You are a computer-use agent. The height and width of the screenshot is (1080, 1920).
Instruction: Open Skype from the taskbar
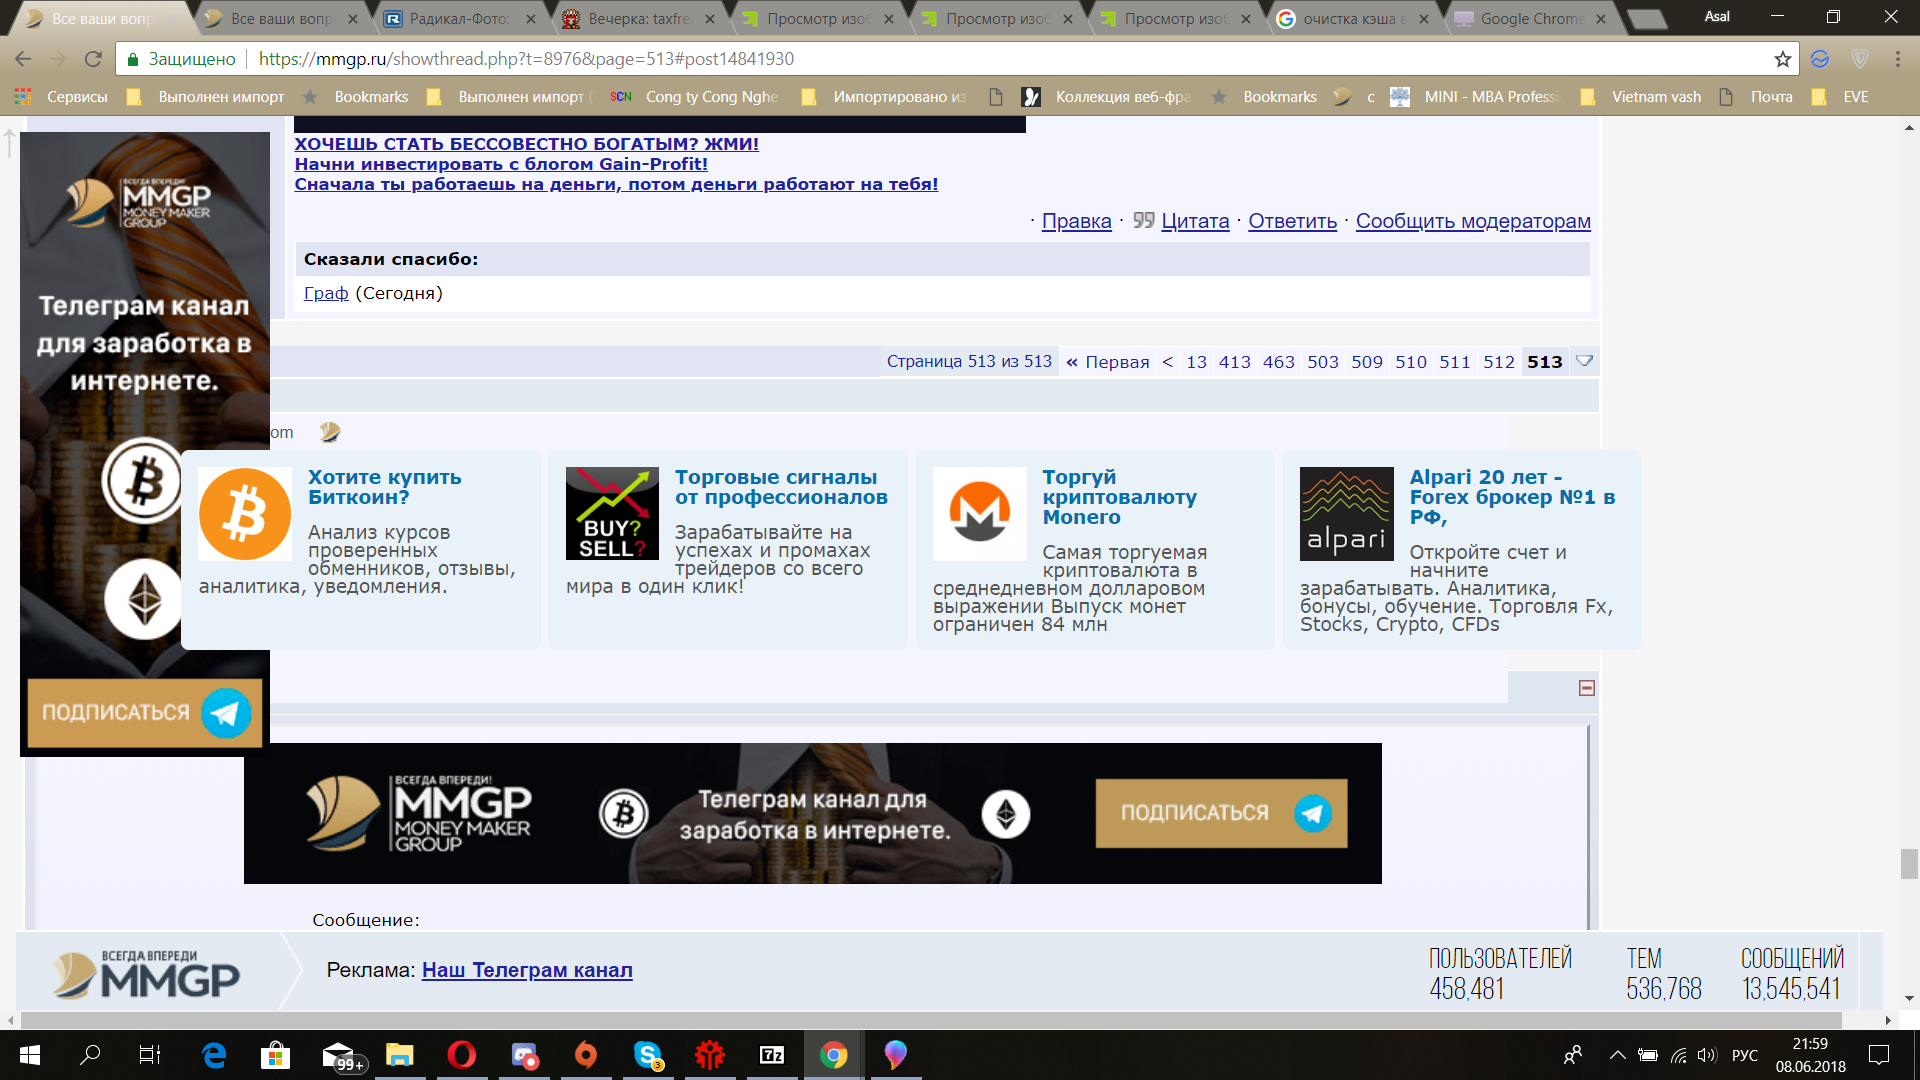coord(648,1055)
